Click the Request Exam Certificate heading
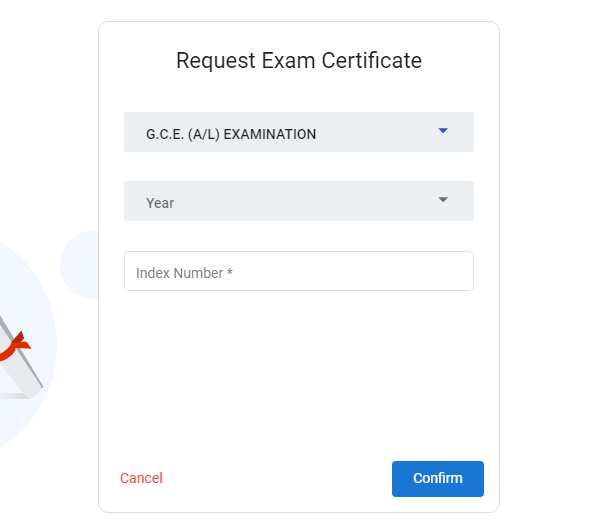This screenshot has width=598, height=523. [x=299, y=61]
